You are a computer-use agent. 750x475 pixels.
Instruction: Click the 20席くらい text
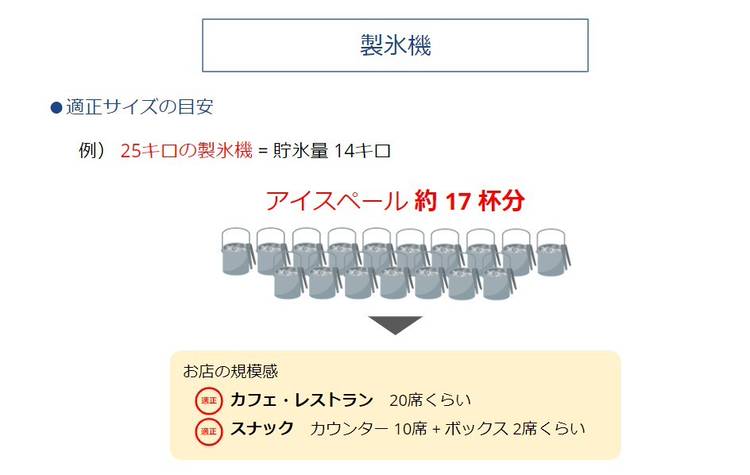click(430, 400)
